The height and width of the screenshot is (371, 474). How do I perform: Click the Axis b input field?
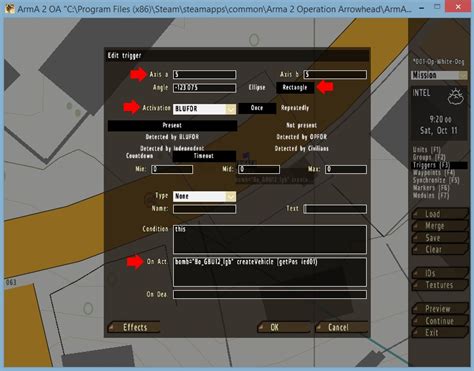tap(335, 74)
